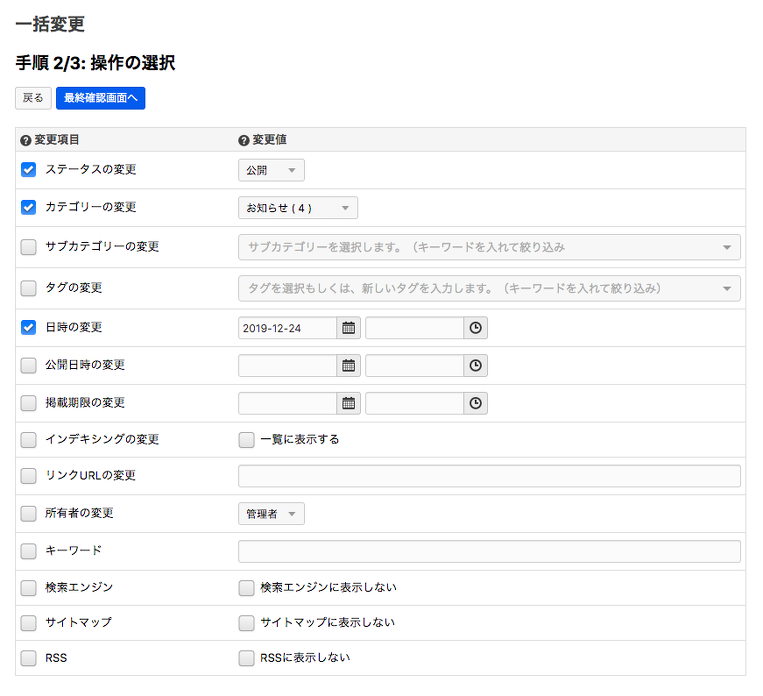Open calendar picker for 日時の変更 row
Screen dimensions: 763x696
coord(349,328)
